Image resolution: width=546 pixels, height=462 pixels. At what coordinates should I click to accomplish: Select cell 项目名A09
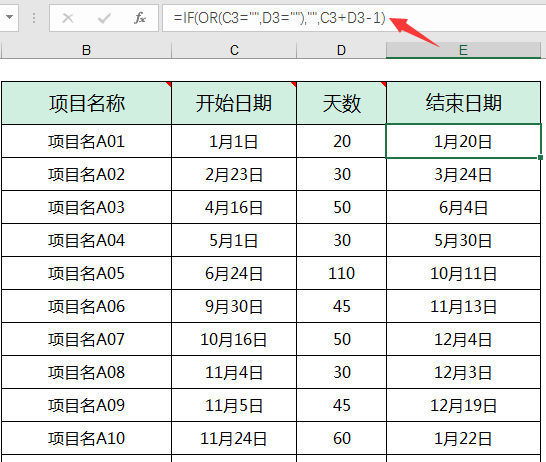86,405
